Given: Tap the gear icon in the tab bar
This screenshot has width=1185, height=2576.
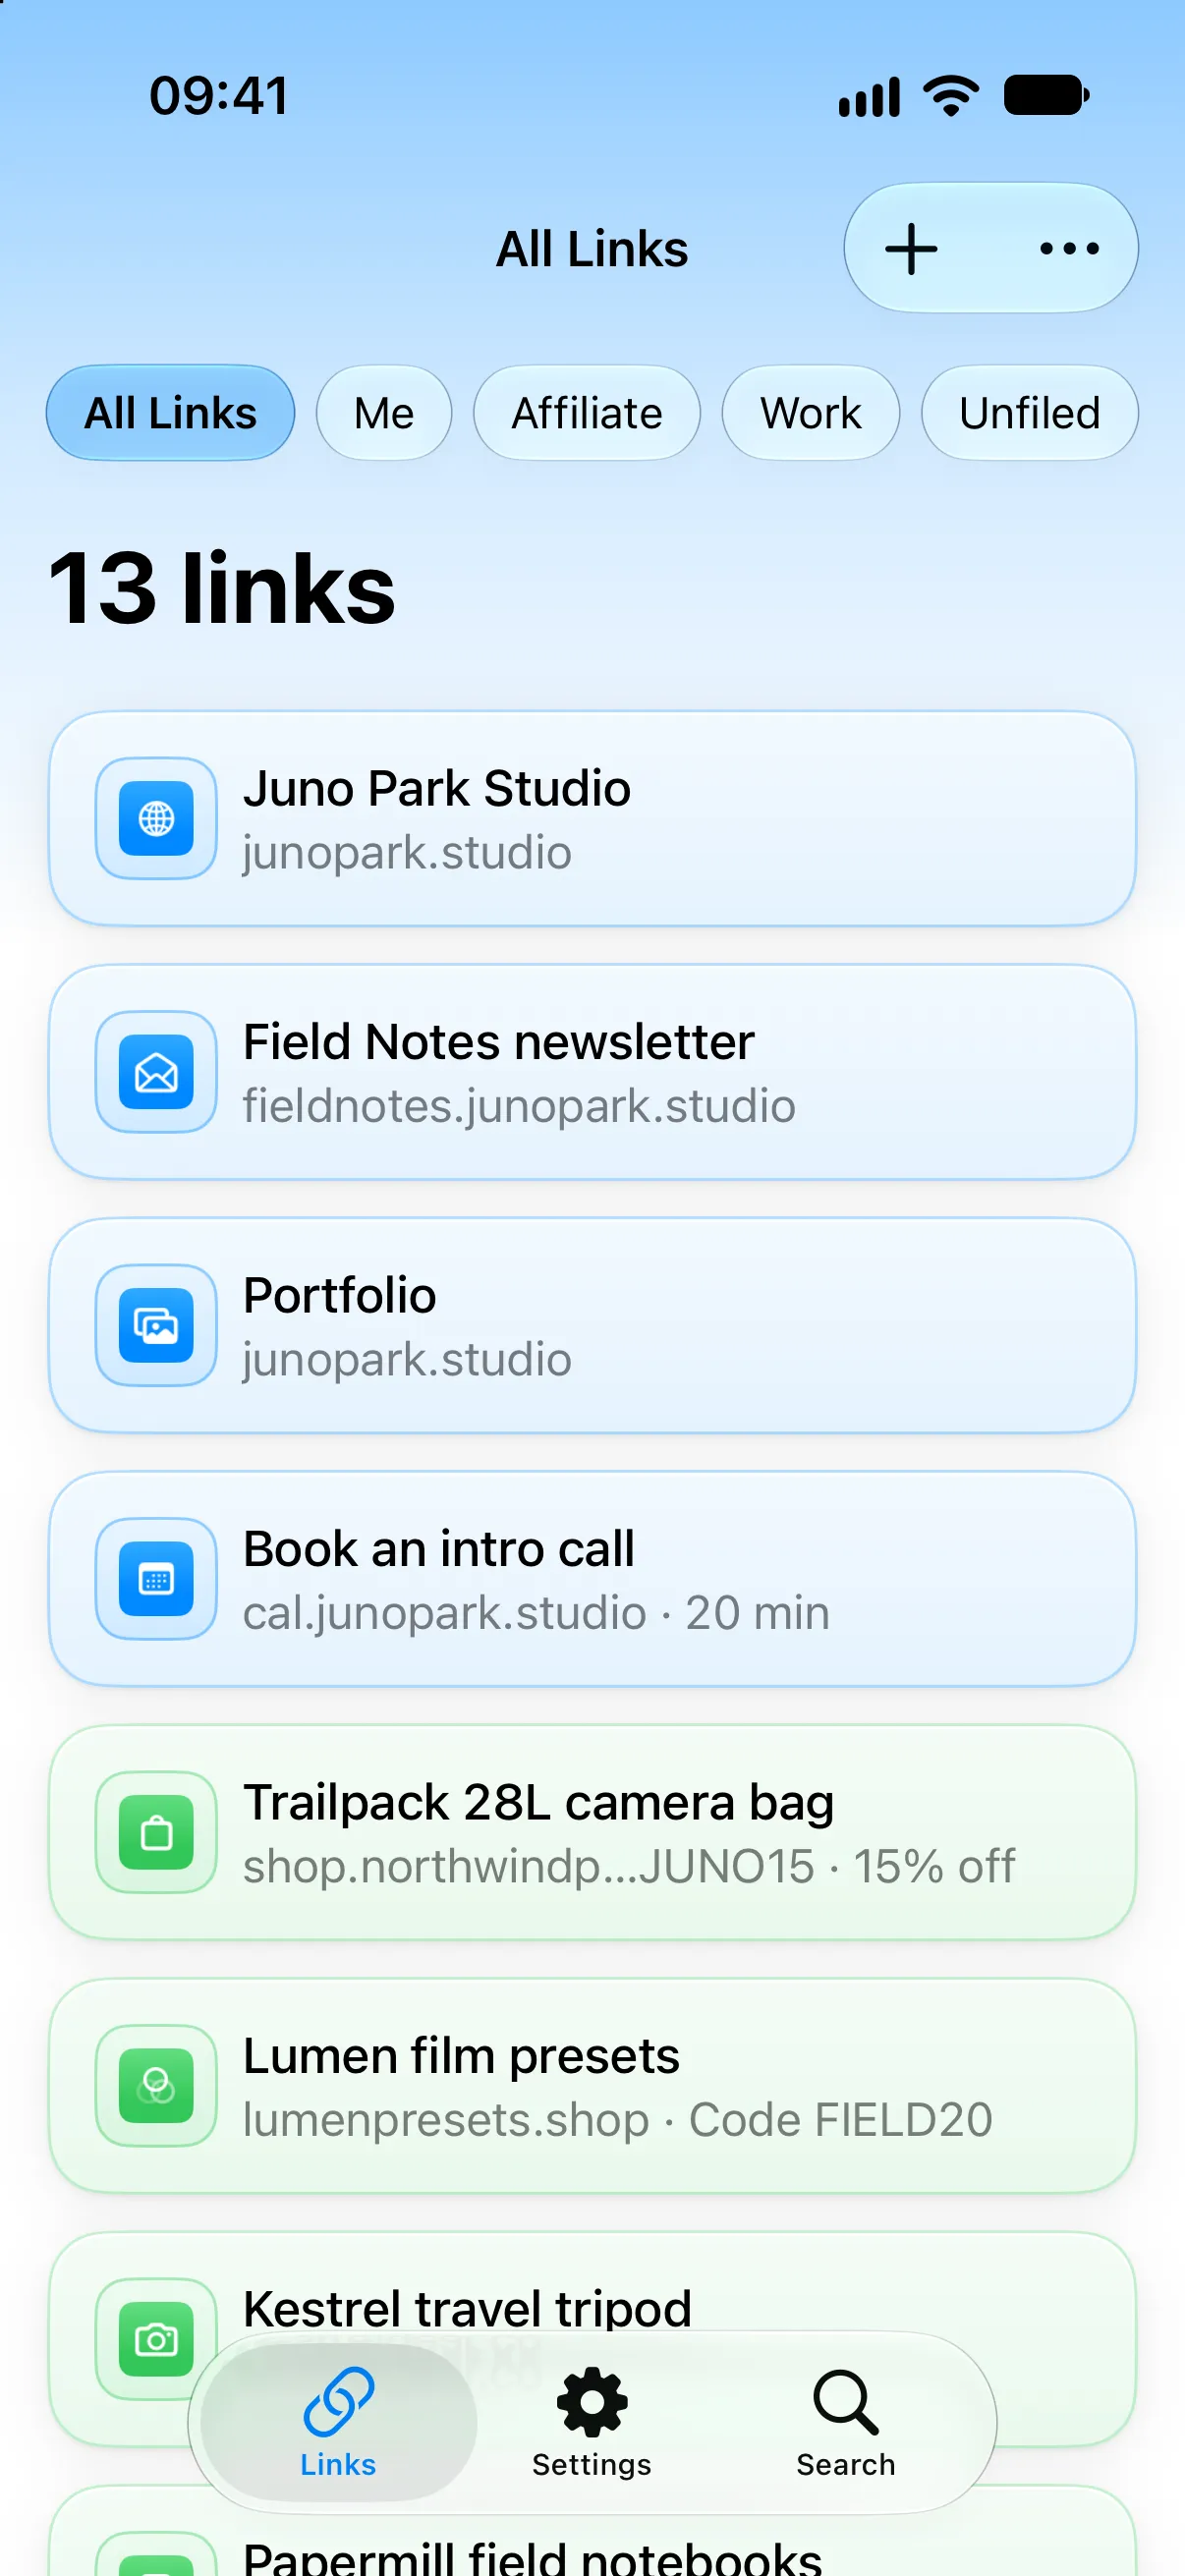Looking at the screenshot, I should [x=592, y=2401].
